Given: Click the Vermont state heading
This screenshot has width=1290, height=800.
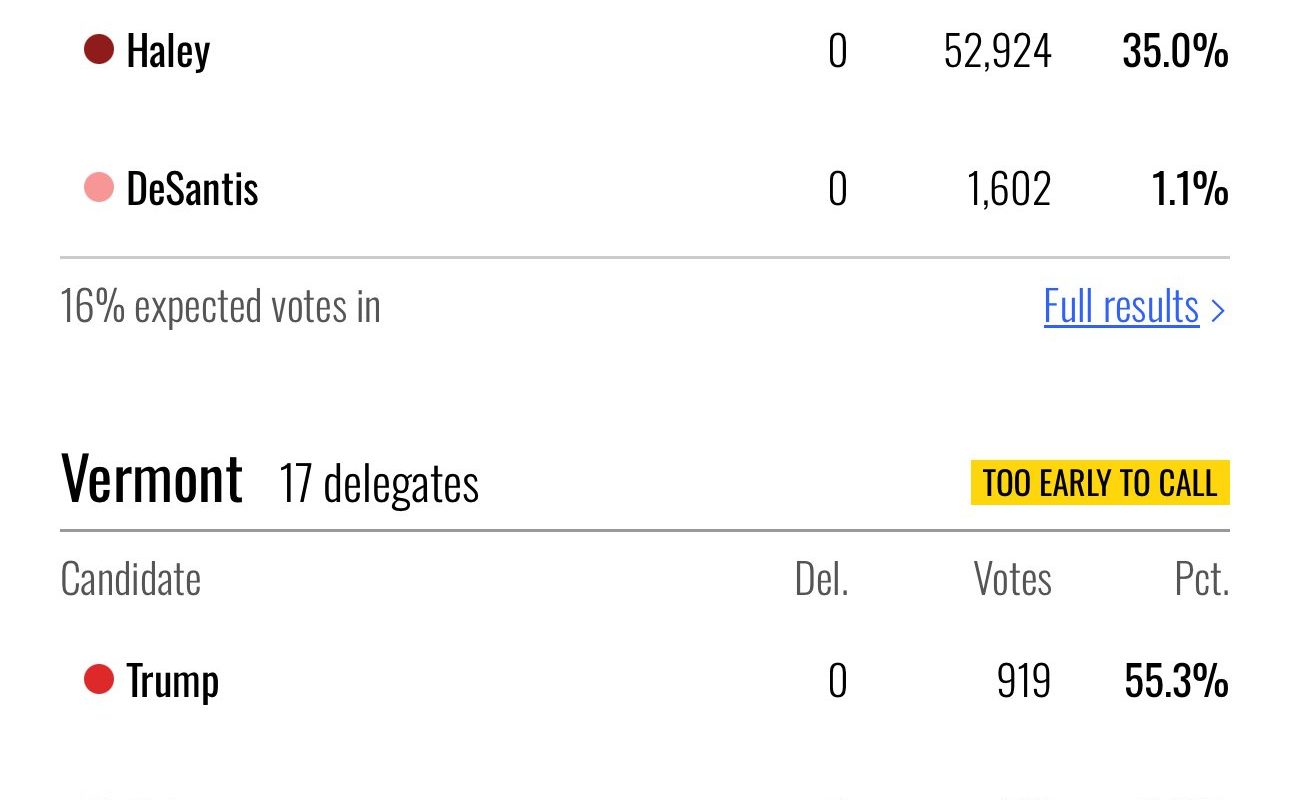Looking at the screenshot, I should [x=151, y=479].
